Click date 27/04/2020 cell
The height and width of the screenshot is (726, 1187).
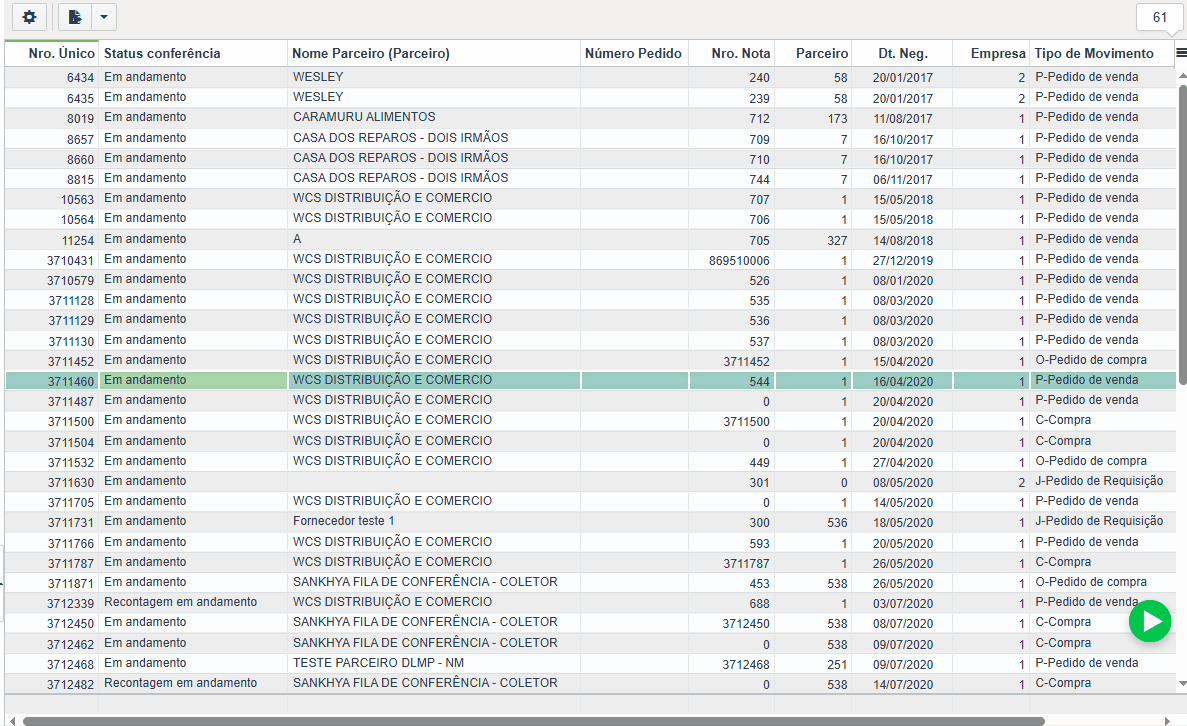[902, 462]
